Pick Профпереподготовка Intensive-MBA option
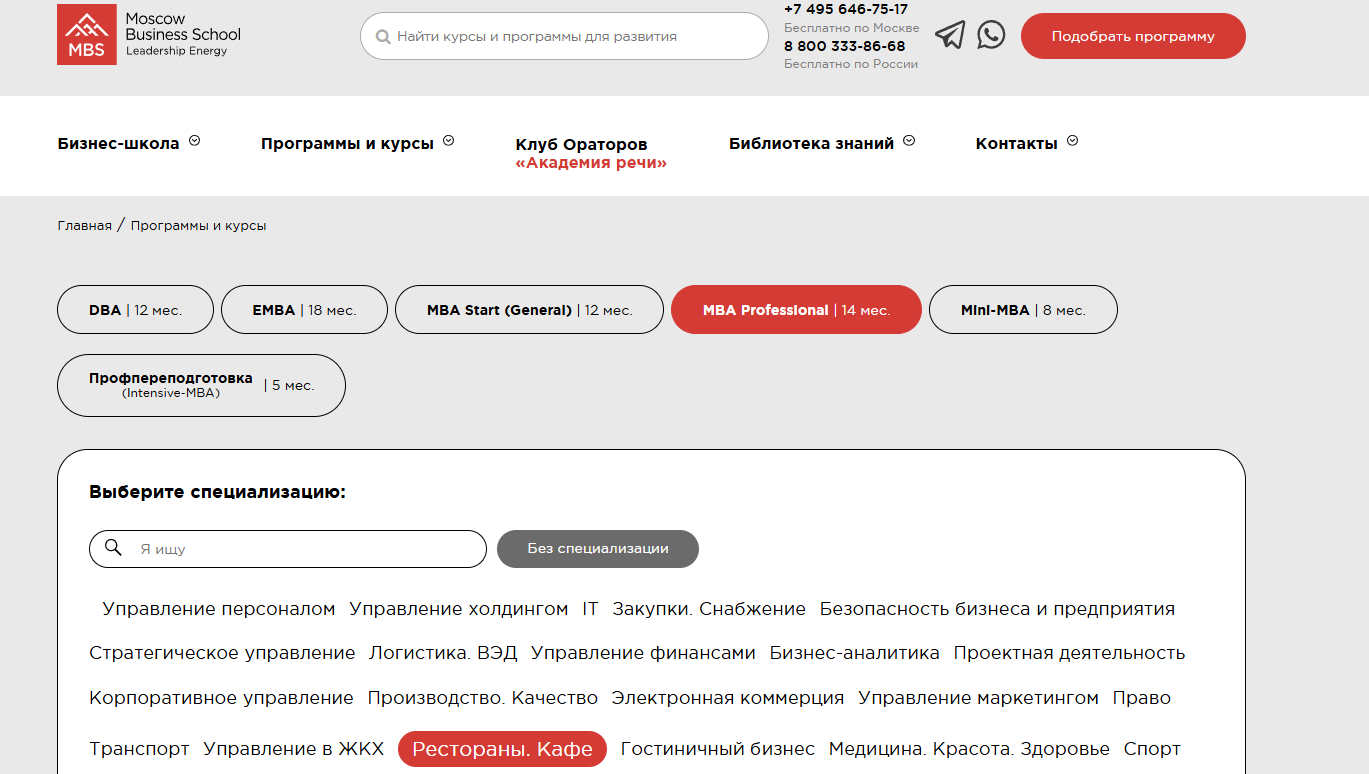 pos(201,385)
